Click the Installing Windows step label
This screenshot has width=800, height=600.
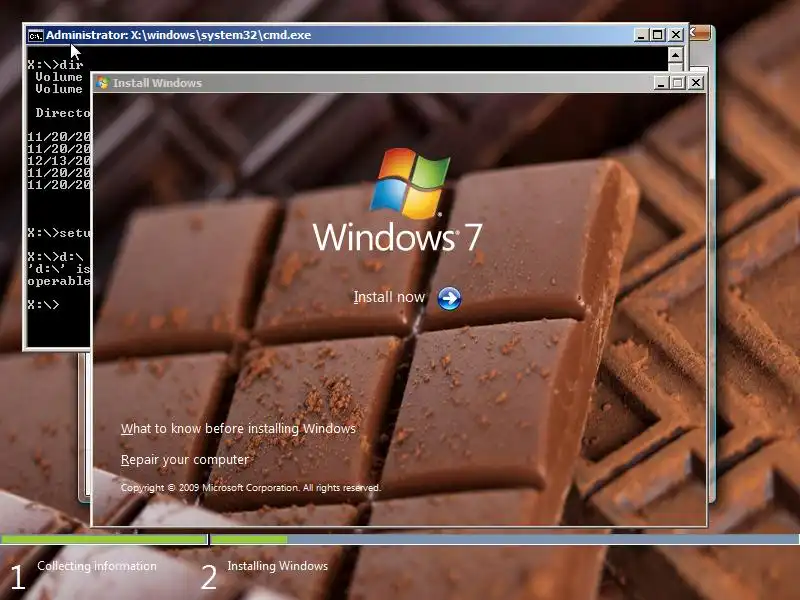click(x=278, y=566)
